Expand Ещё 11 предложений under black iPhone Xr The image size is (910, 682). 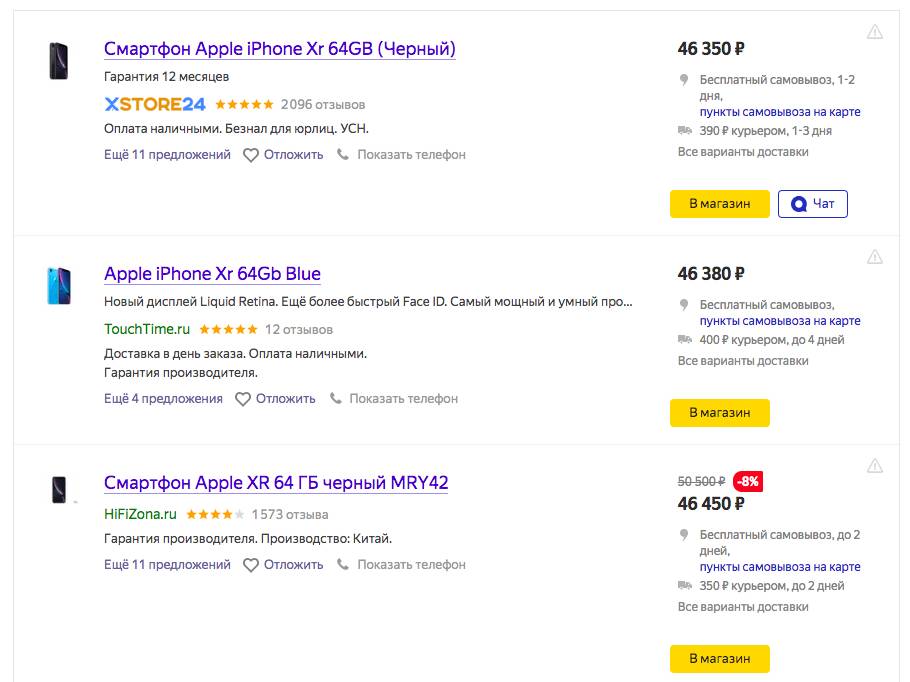(167, 155)
